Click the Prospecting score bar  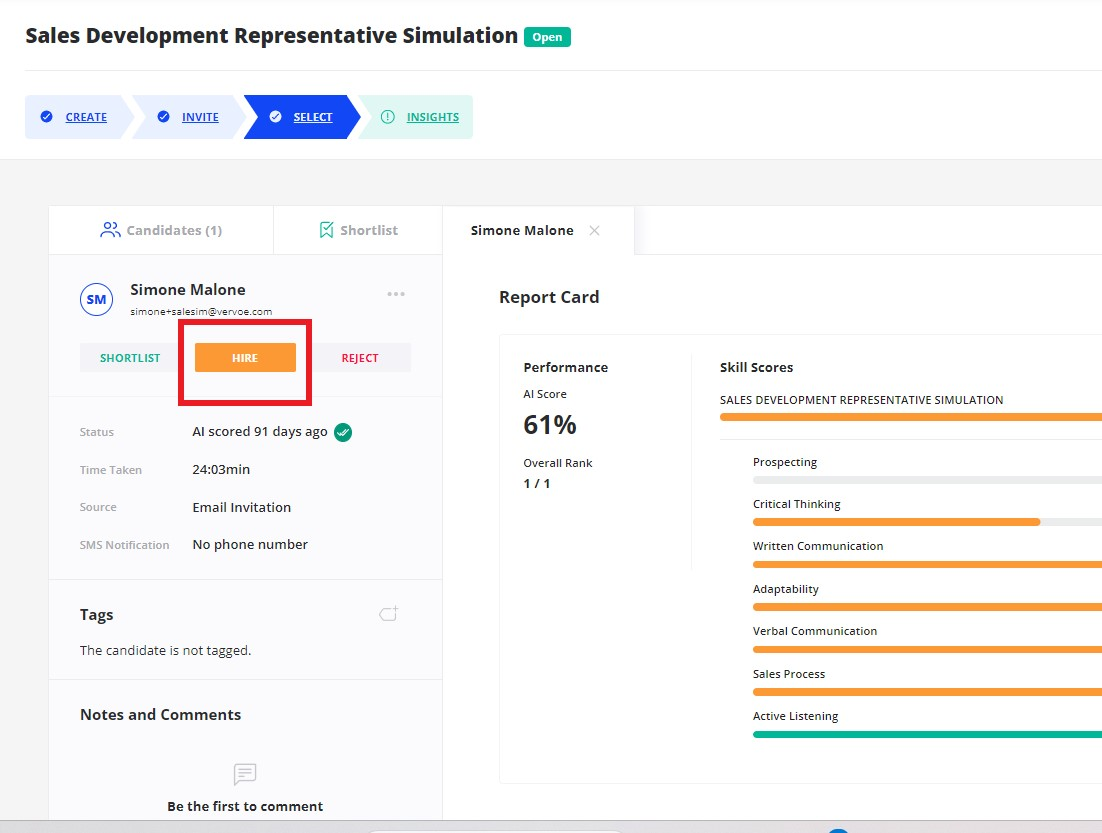927,480
